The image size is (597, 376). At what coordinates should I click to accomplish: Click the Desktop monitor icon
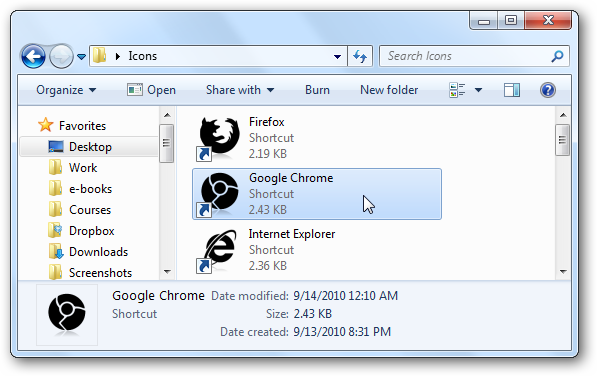[x=56, y=147]
